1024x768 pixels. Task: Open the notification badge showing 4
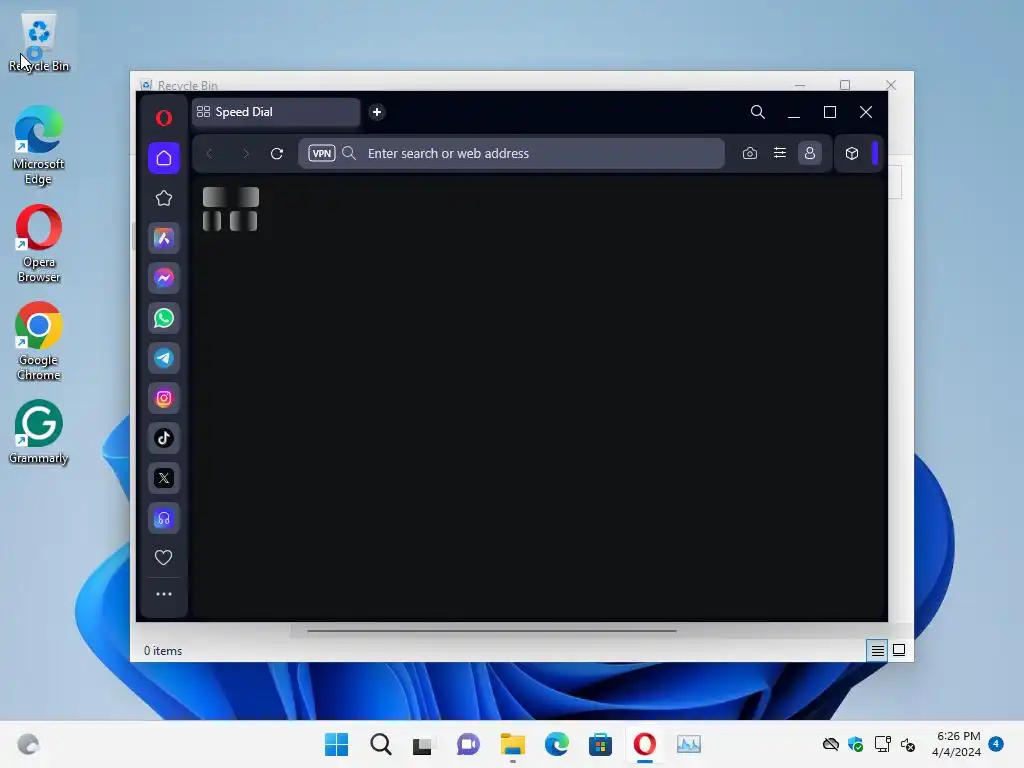pyautogui.click(x=996, y=743)
